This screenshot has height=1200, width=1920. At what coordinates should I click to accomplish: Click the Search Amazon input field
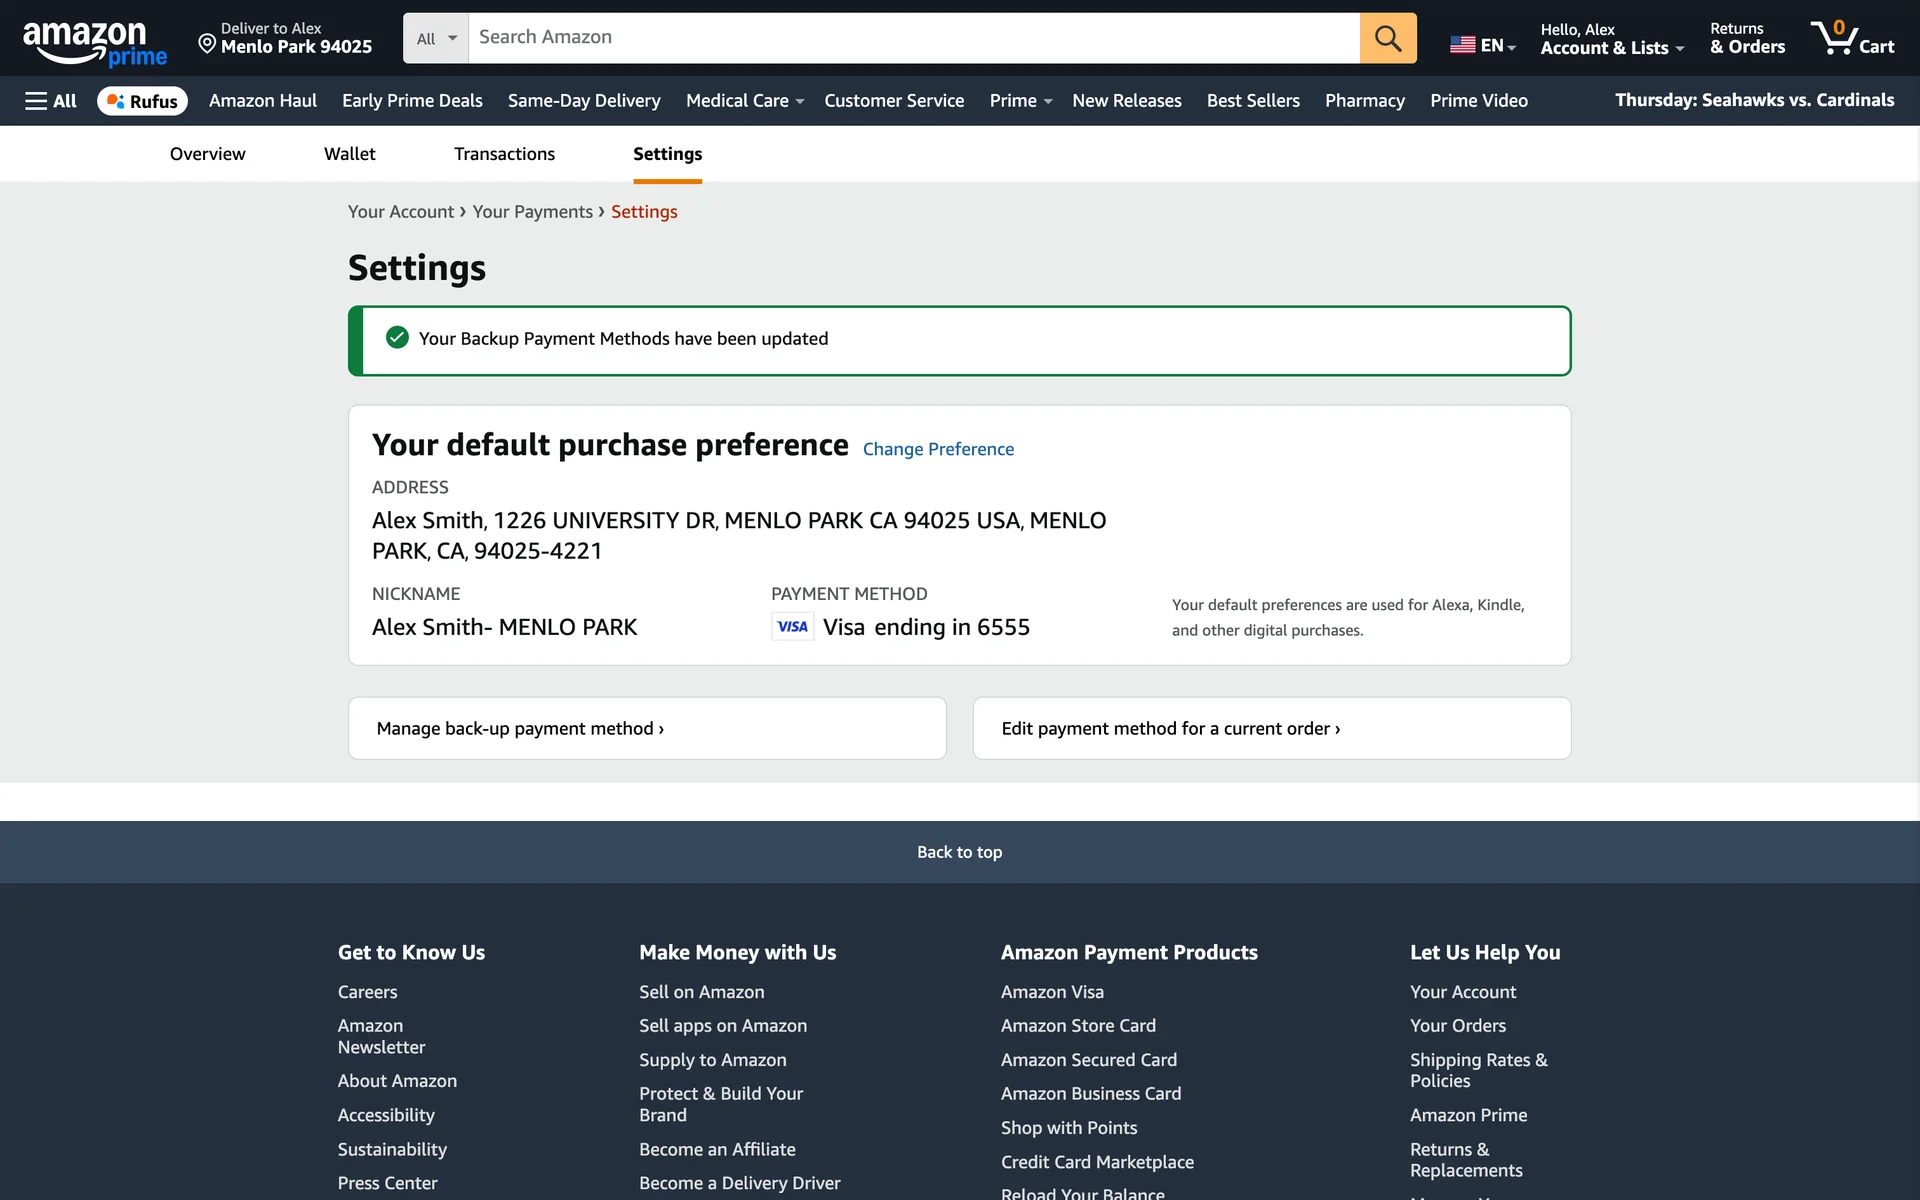coord(913,38)
